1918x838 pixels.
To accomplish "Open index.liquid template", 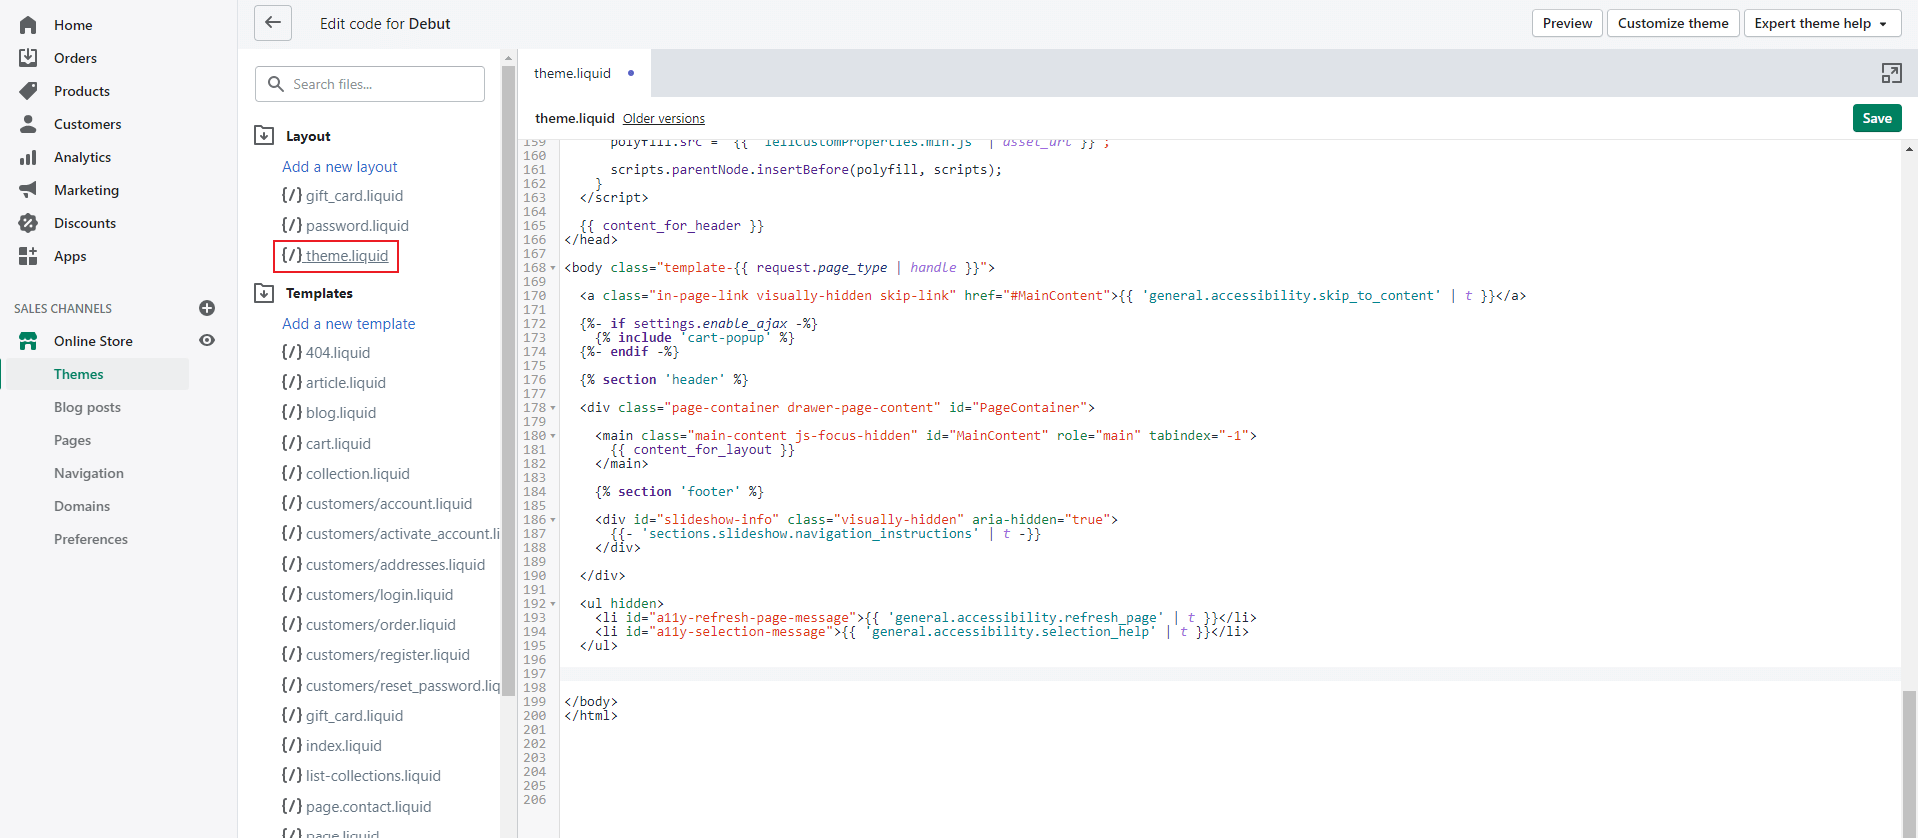I will click(x=332, y=746).
